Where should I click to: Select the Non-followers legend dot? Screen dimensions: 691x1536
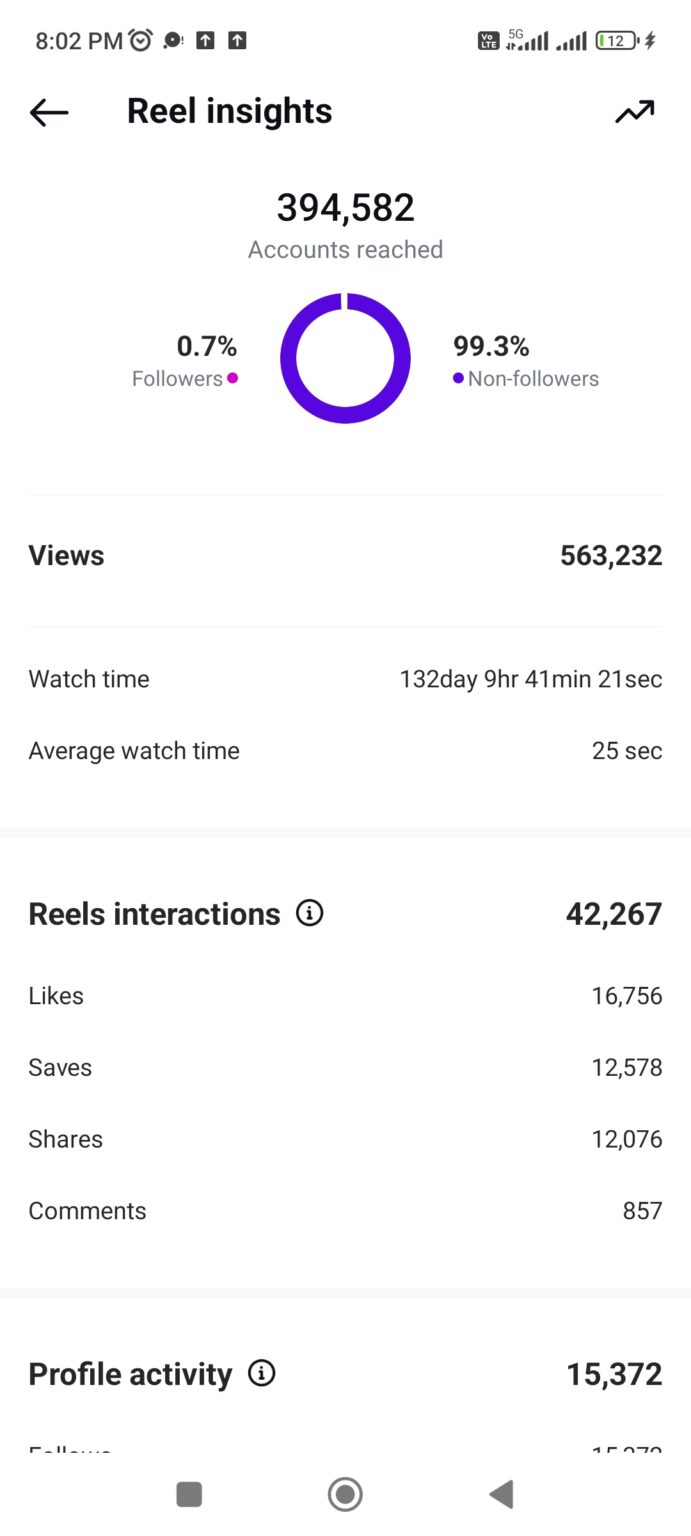coord(457,379)
